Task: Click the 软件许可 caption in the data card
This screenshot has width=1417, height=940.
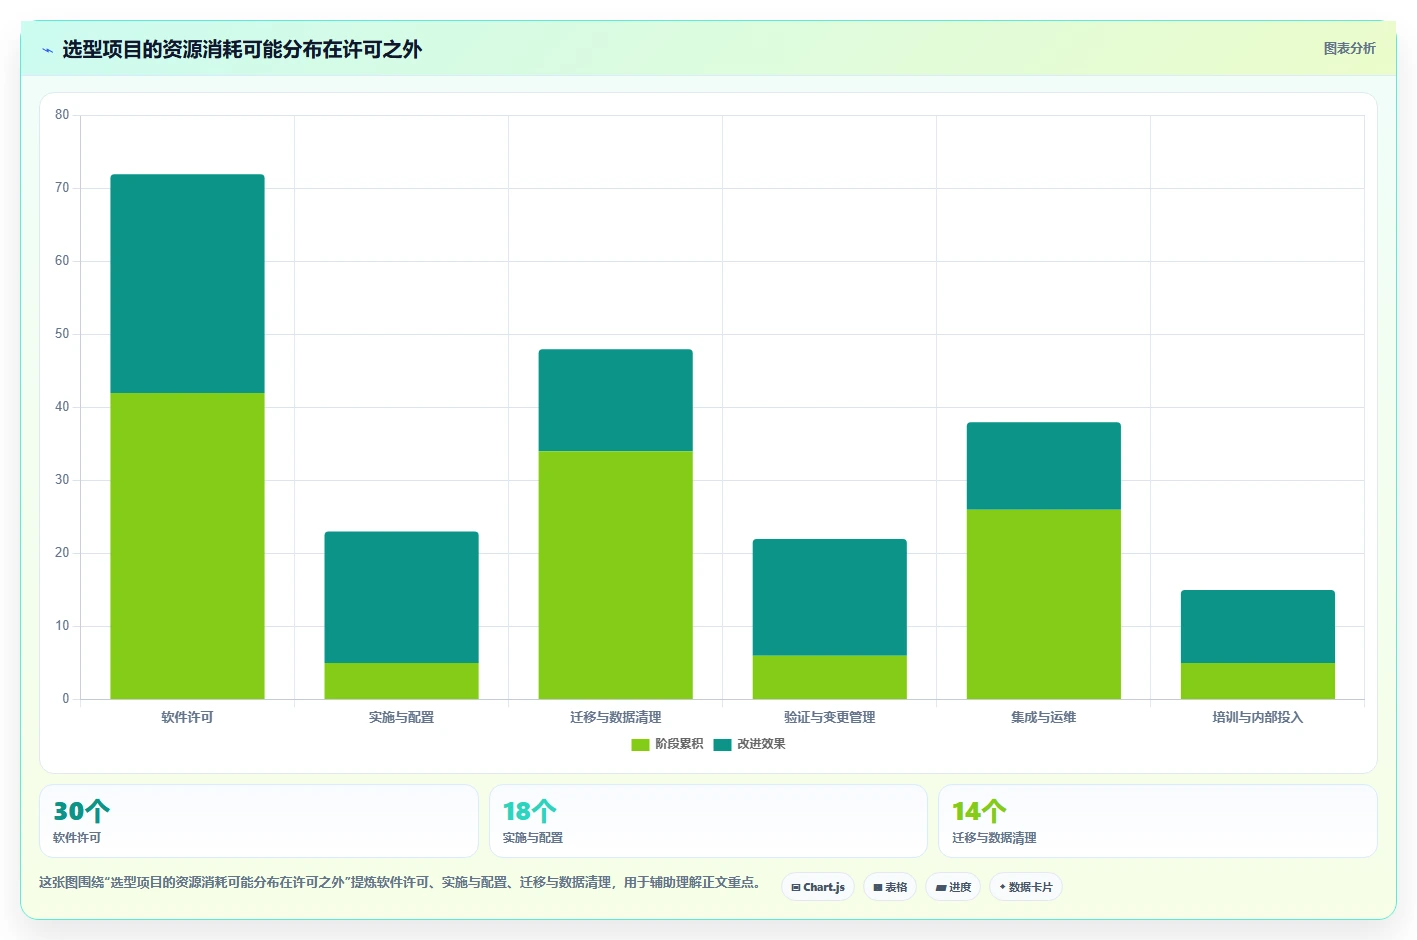Action: click(77, 838)
